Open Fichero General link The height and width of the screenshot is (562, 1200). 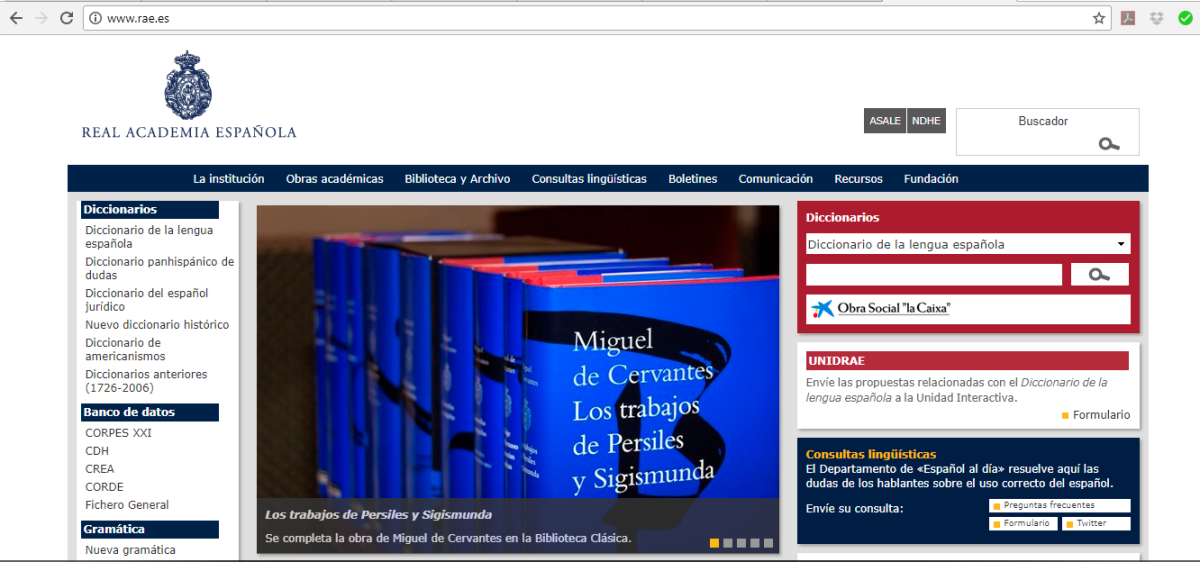[127, 505]
